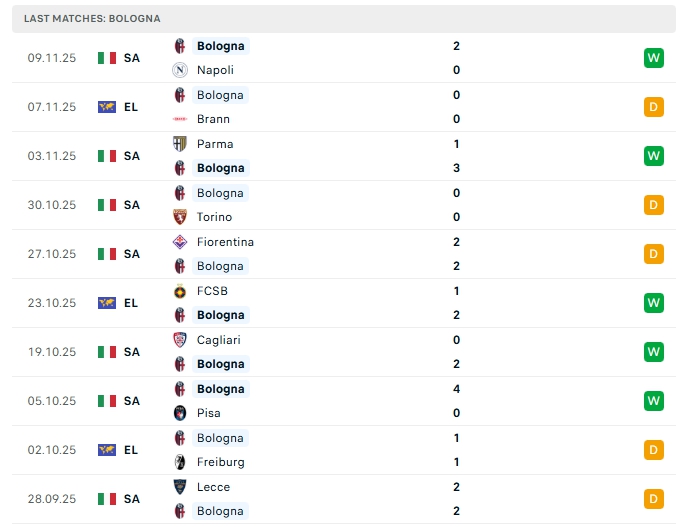688x527 pixels.
Task: Click the FCSB club logo
Action: tap(180, 291)
